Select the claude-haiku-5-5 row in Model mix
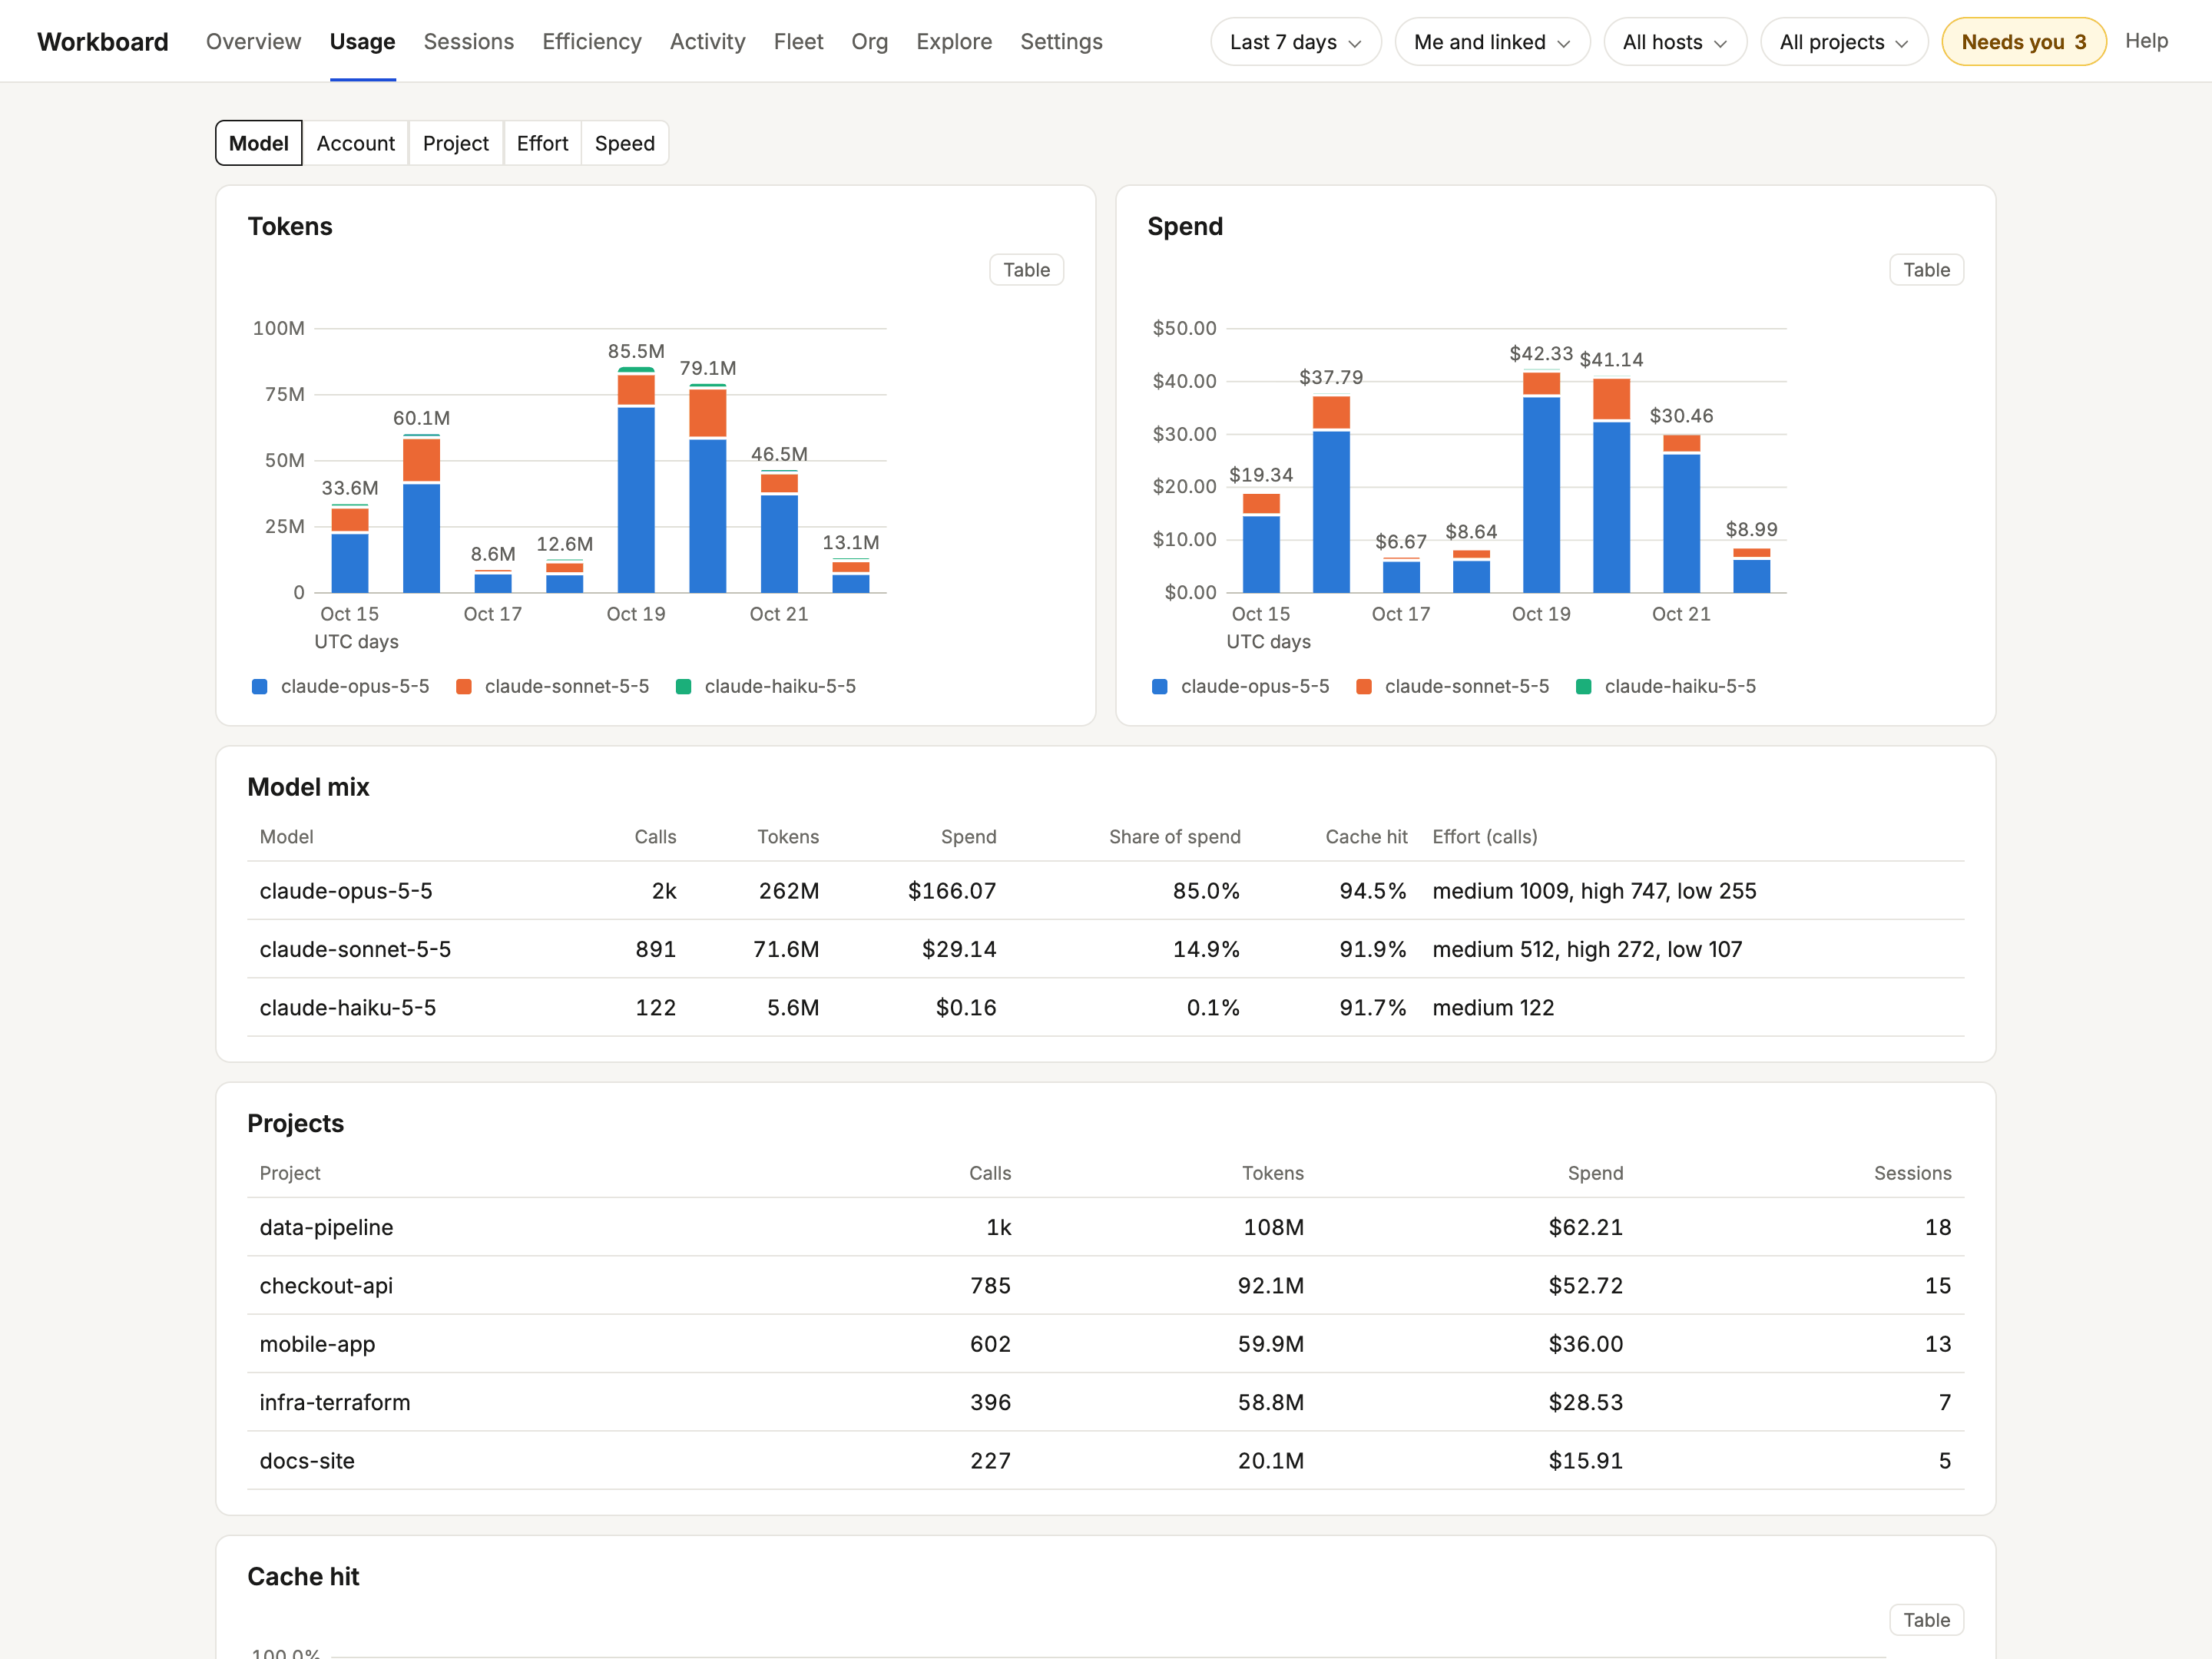The image size is (2212, 1659). point(1105,1007)
